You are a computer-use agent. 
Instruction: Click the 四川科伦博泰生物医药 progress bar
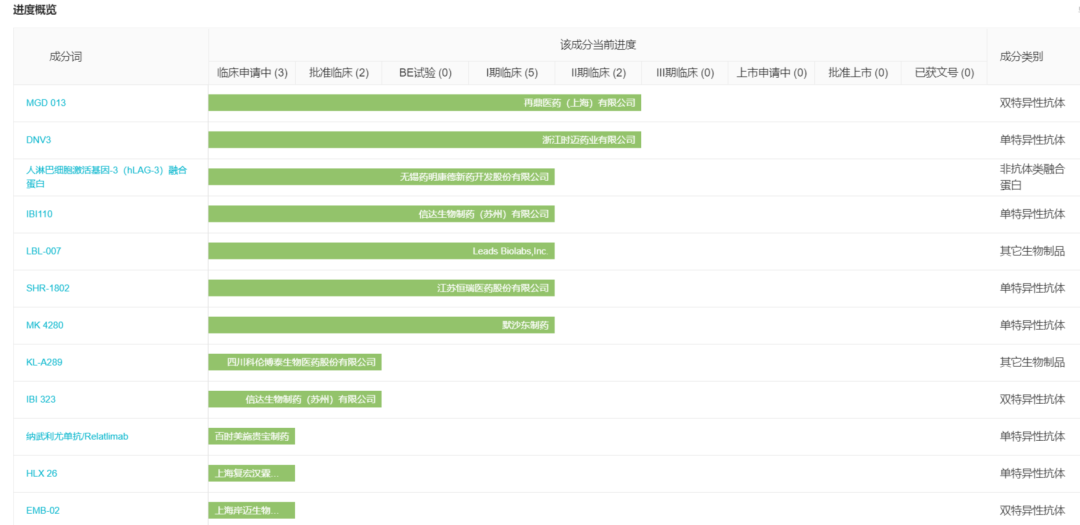click(x=295, y=362)
